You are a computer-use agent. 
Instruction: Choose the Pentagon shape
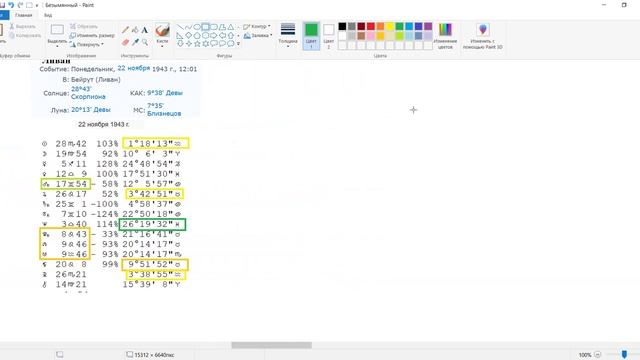[197, 36]
